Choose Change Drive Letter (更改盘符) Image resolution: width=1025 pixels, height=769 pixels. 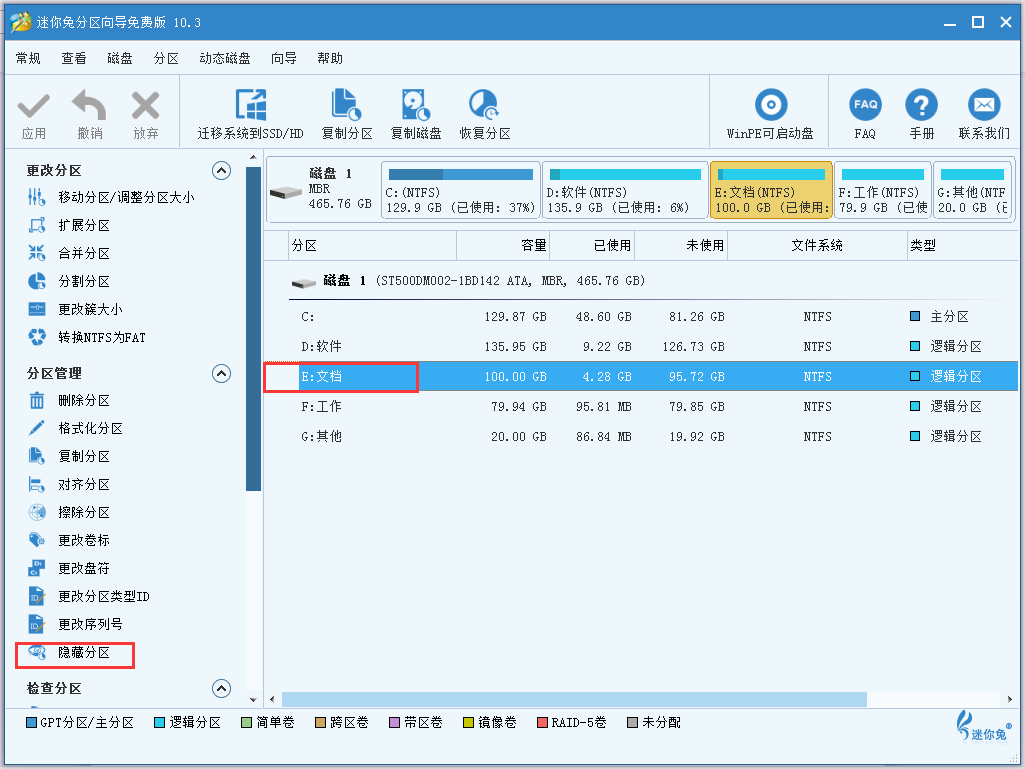69,568
